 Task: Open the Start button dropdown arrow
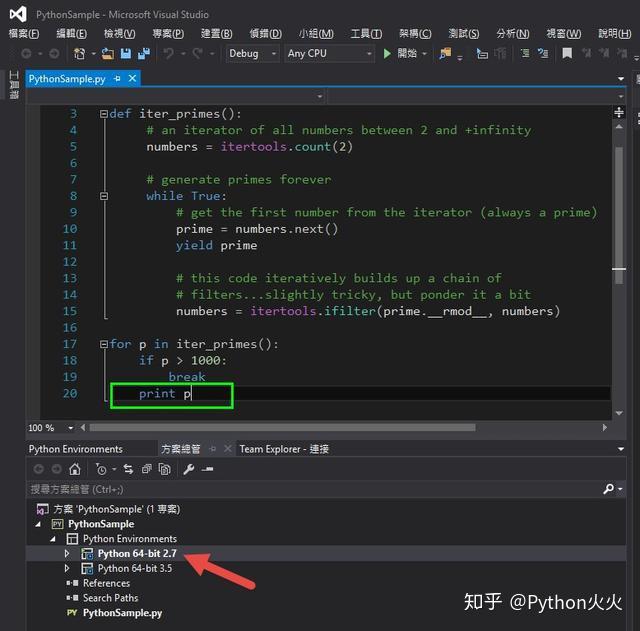pyautogui.click(x=424, y=53)
